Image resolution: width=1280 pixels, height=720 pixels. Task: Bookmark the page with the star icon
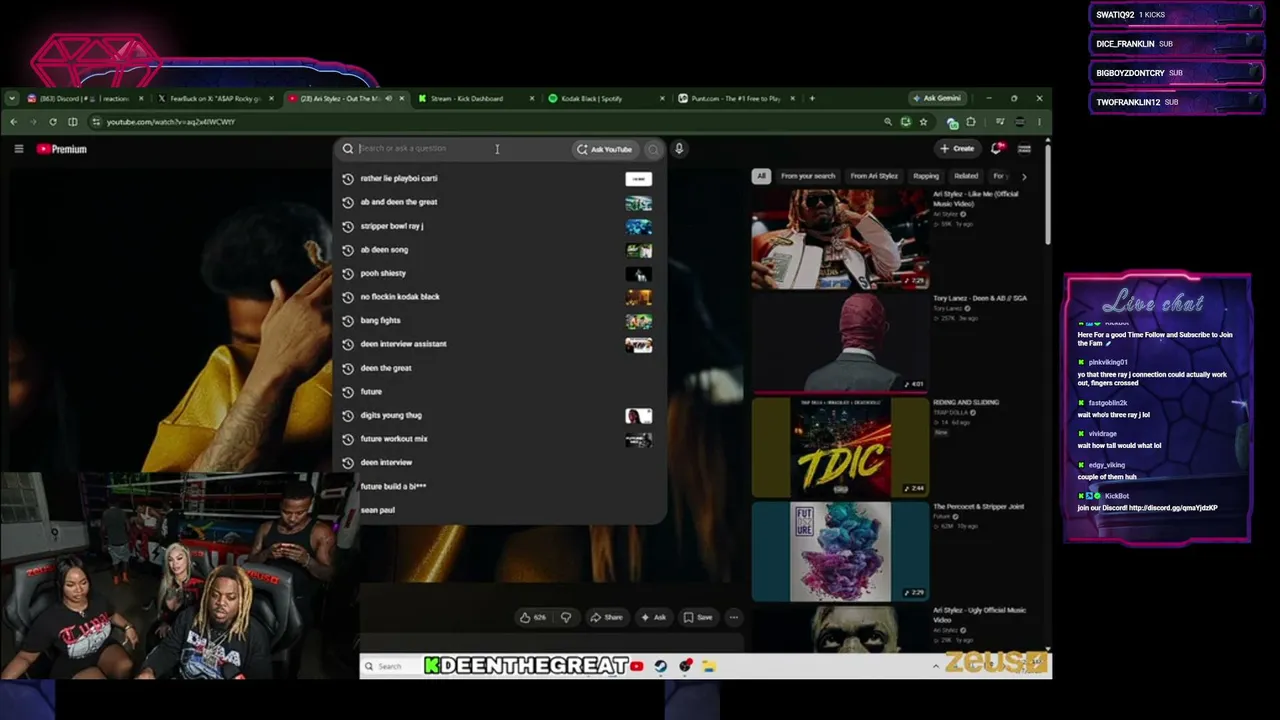pos(923,122)
